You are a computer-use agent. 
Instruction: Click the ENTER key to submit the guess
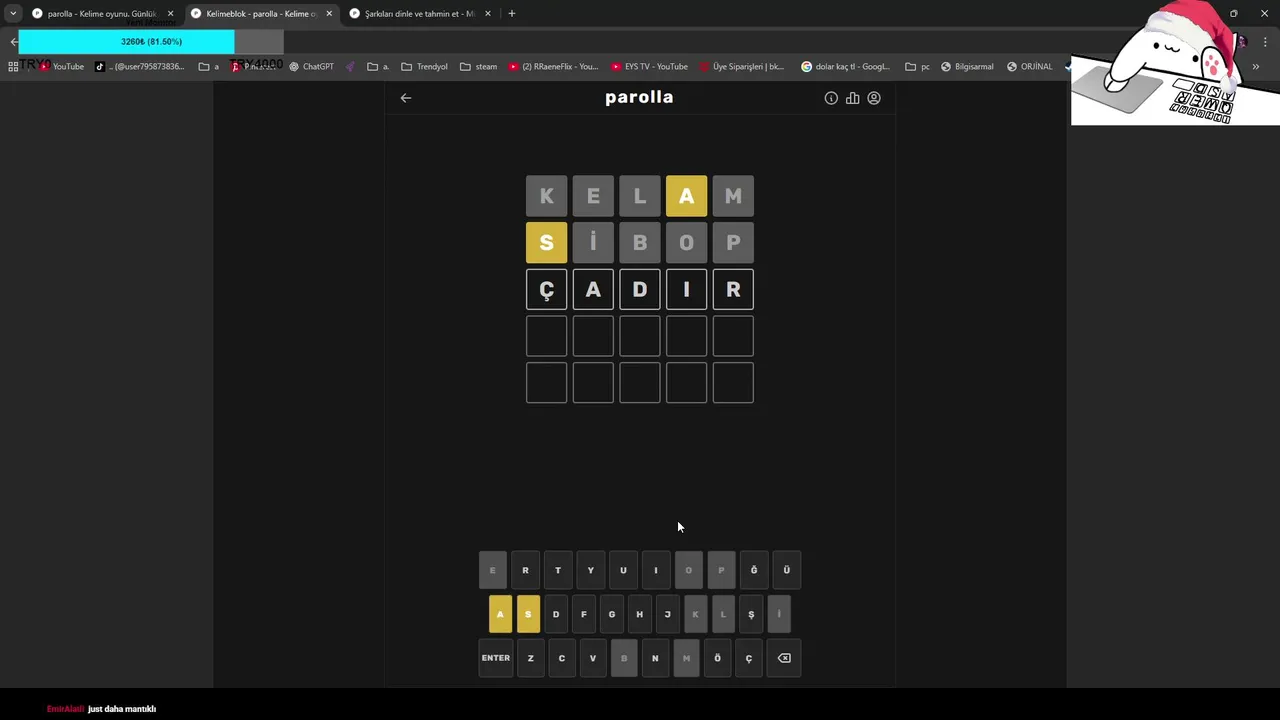point(496,658)
